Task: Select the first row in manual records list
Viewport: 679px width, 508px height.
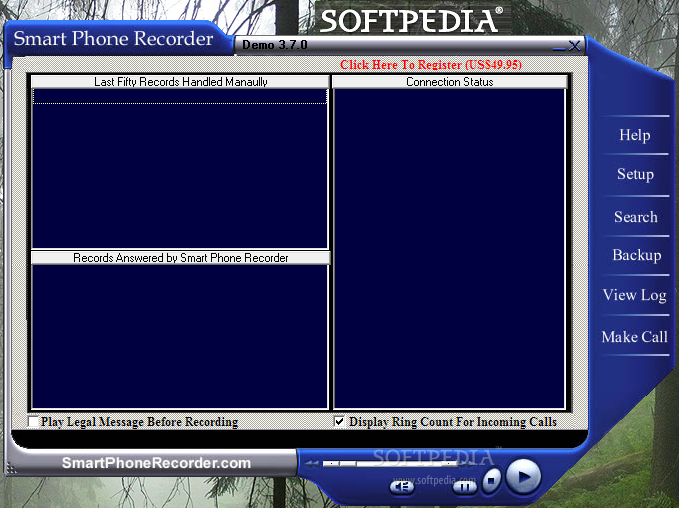Action: (180, 97)
